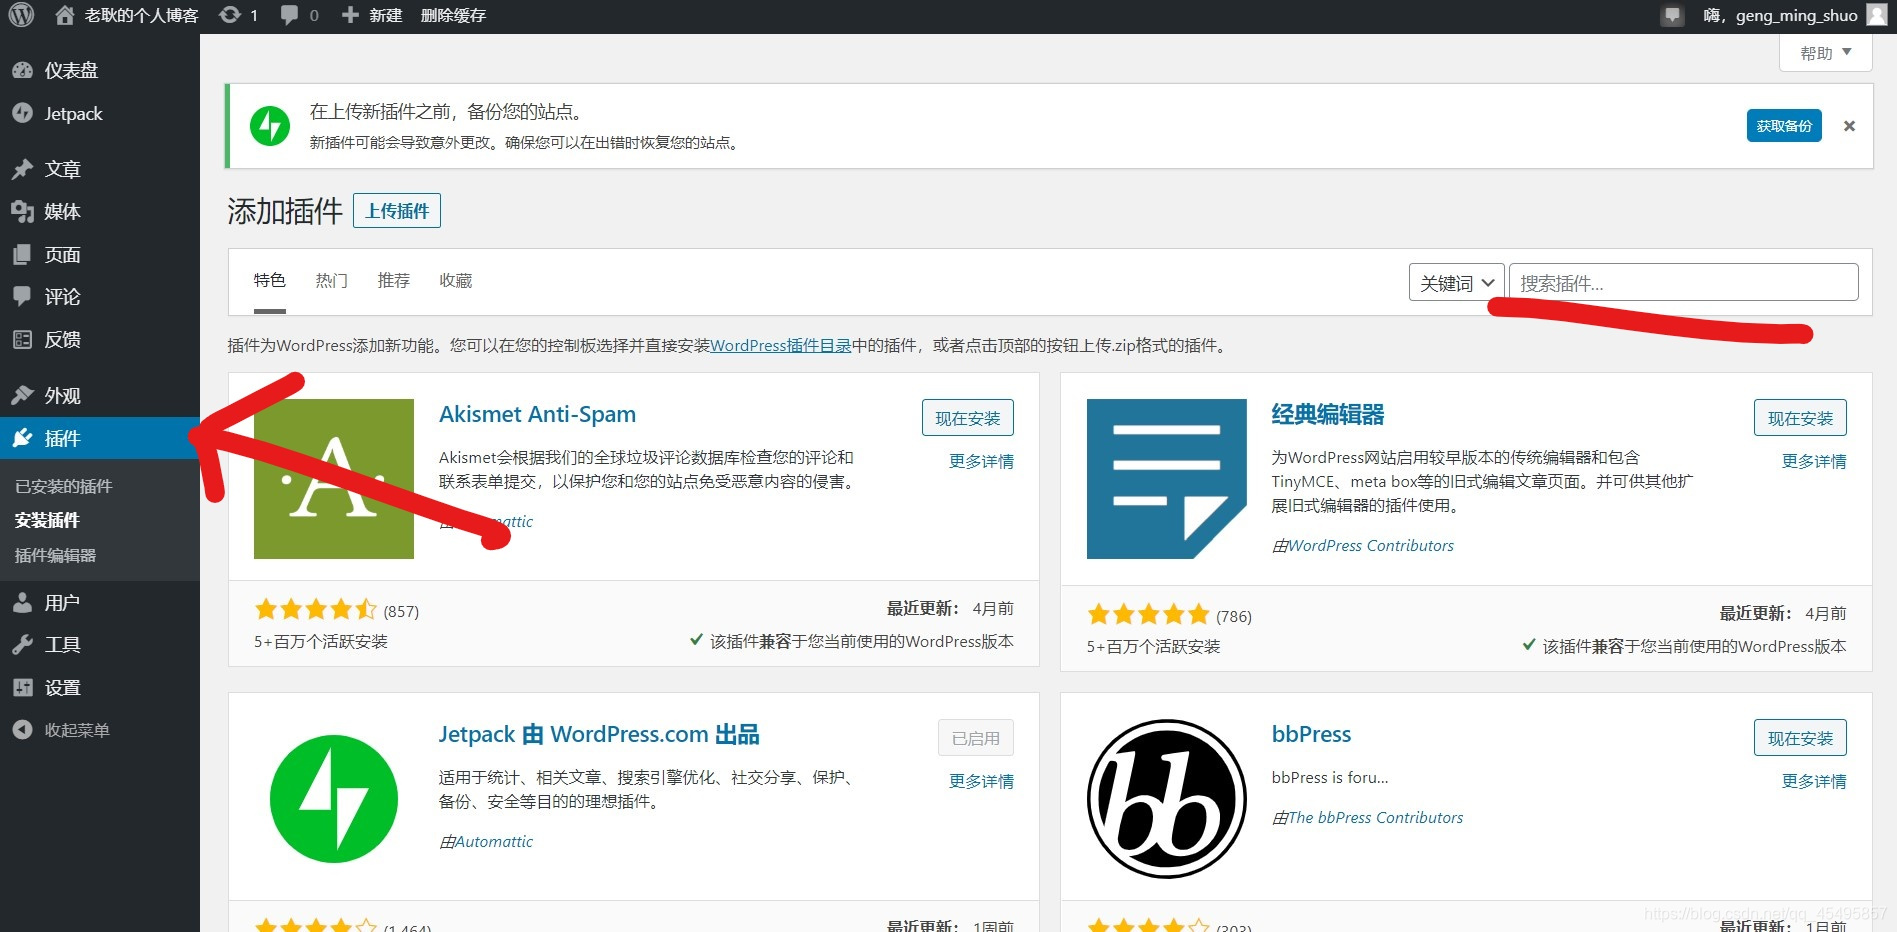This screenshot has height=932, width=1897.
Task: Open the notification speech icon near geng_ming_shuo
Action: (x=1671, y=15)
